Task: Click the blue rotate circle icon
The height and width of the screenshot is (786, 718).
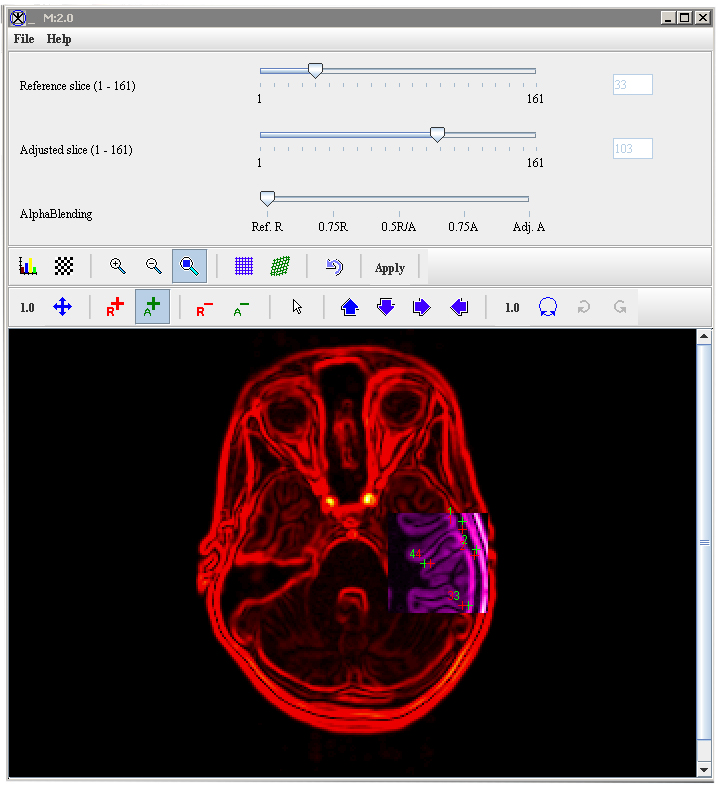Action: click(x=547, y=307)
